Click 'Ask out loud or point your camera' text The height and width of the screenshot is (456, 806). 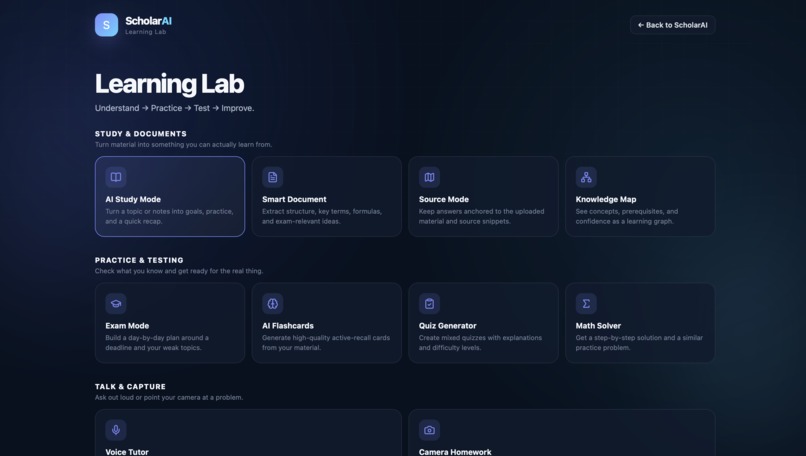click(x=169, y=397)
